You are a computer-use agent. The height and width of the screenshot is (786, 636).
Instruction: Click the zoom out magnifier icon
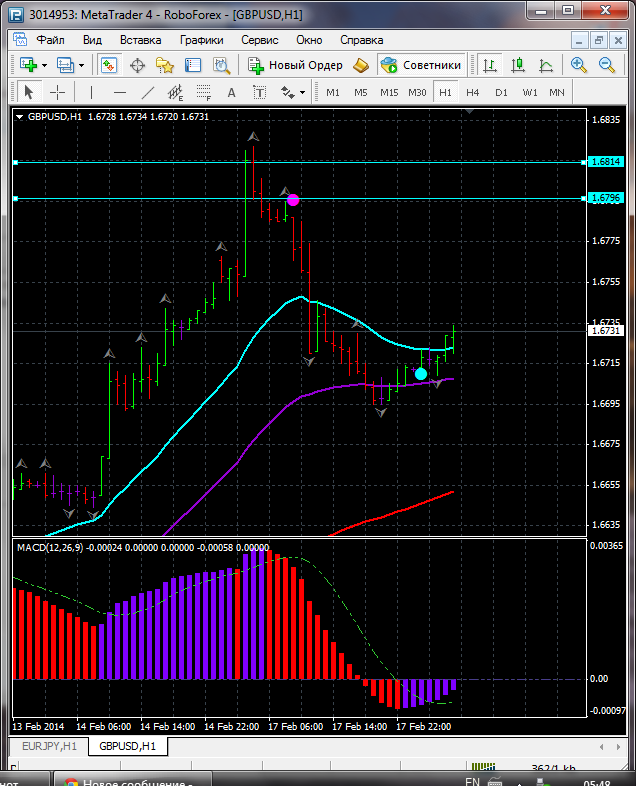tap(607, 65)
